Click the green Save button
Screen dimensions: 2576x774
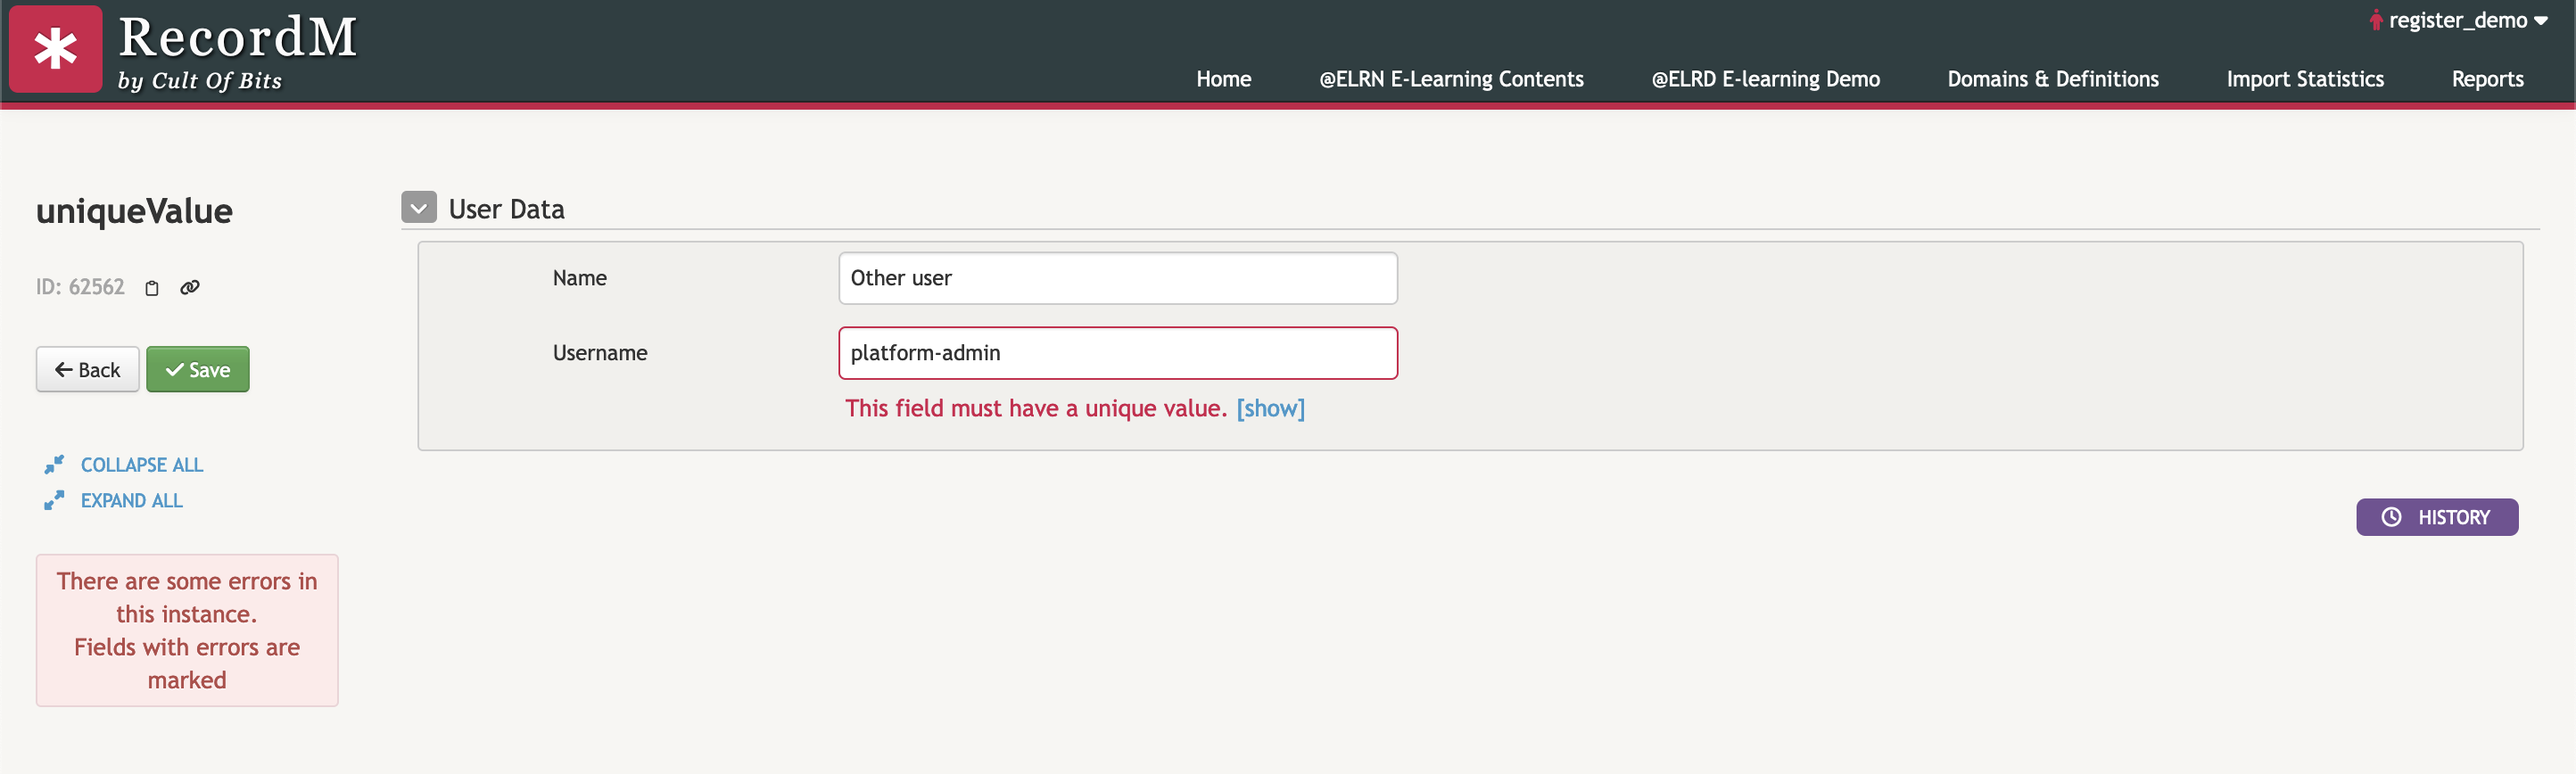click(198, 370)
